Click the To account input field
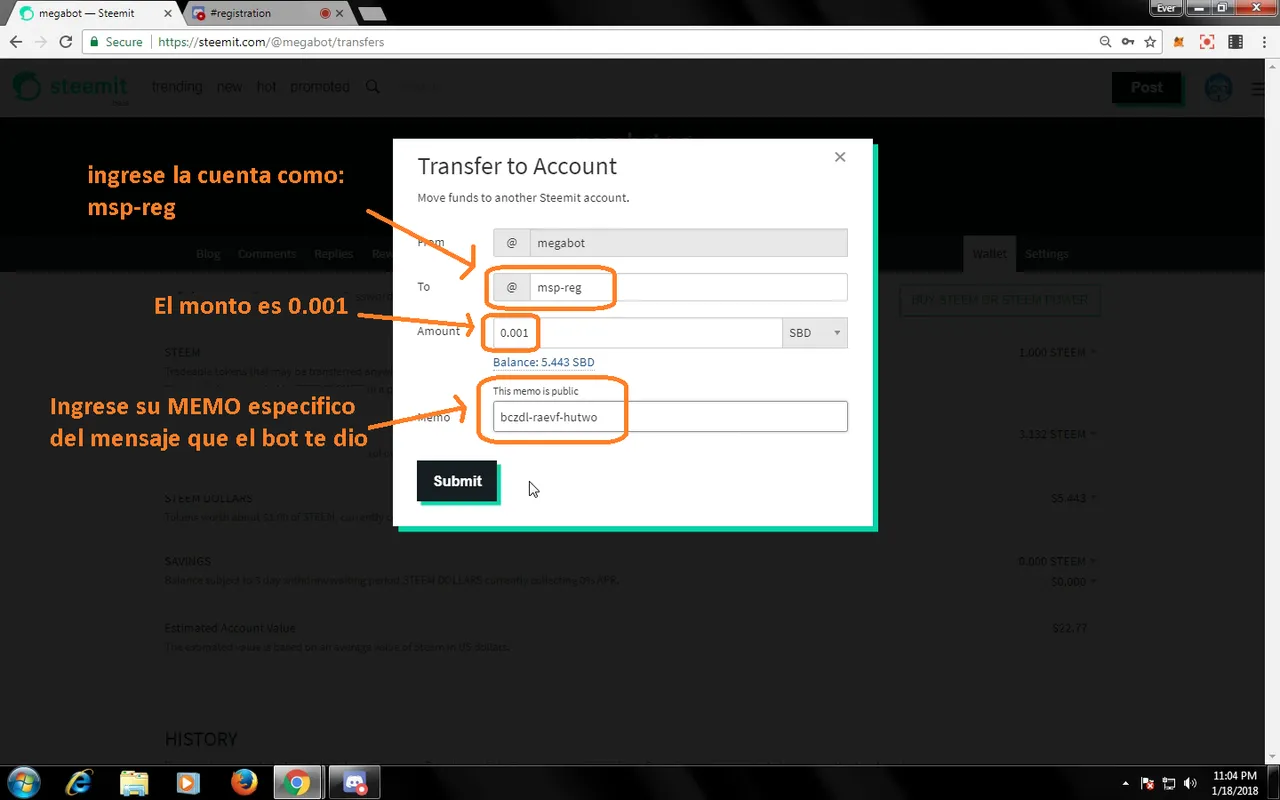 point(688,287)
